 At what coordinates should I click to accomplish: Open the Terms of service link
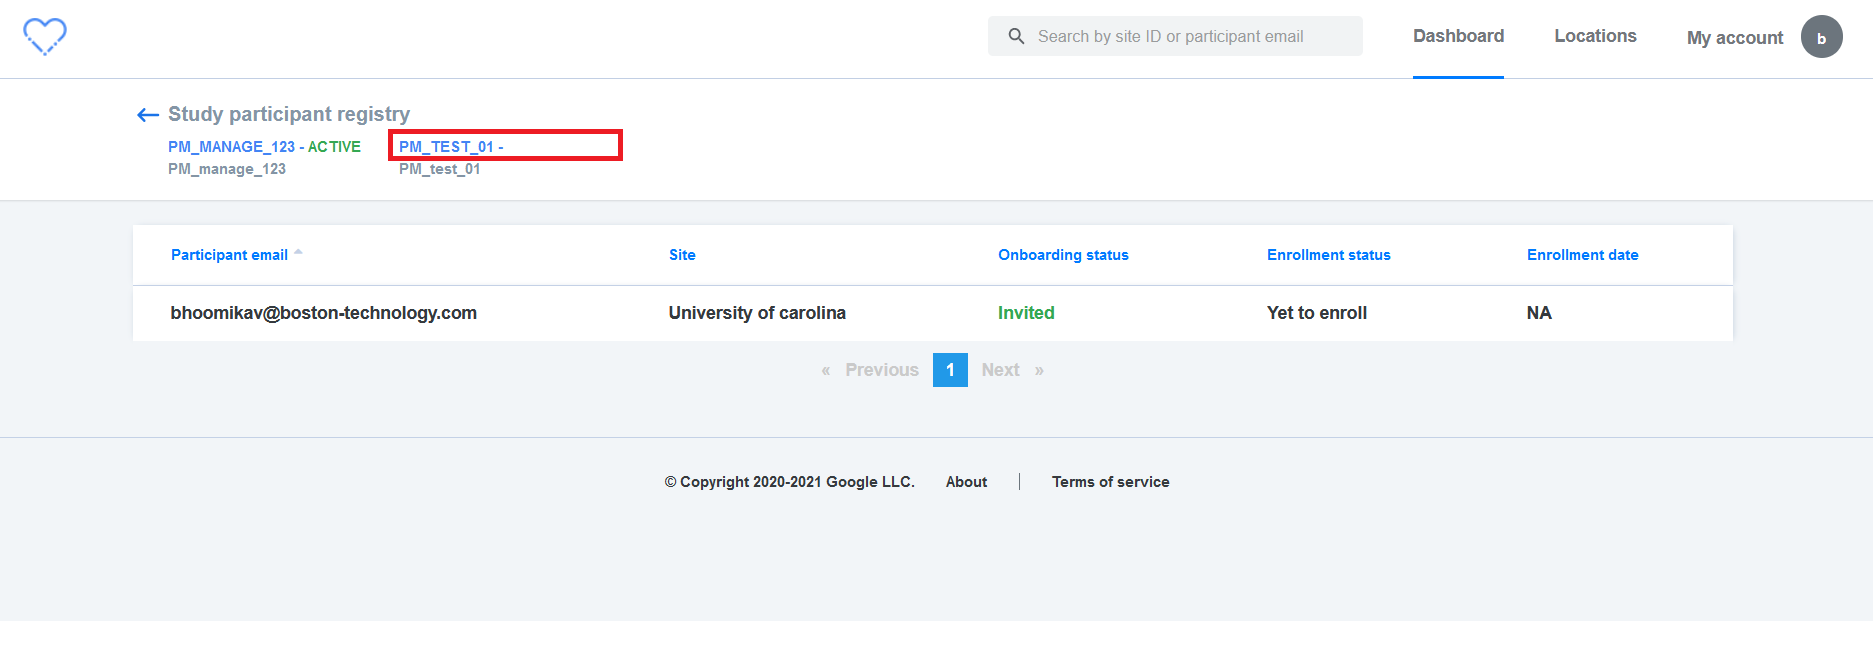[1110, 482]
